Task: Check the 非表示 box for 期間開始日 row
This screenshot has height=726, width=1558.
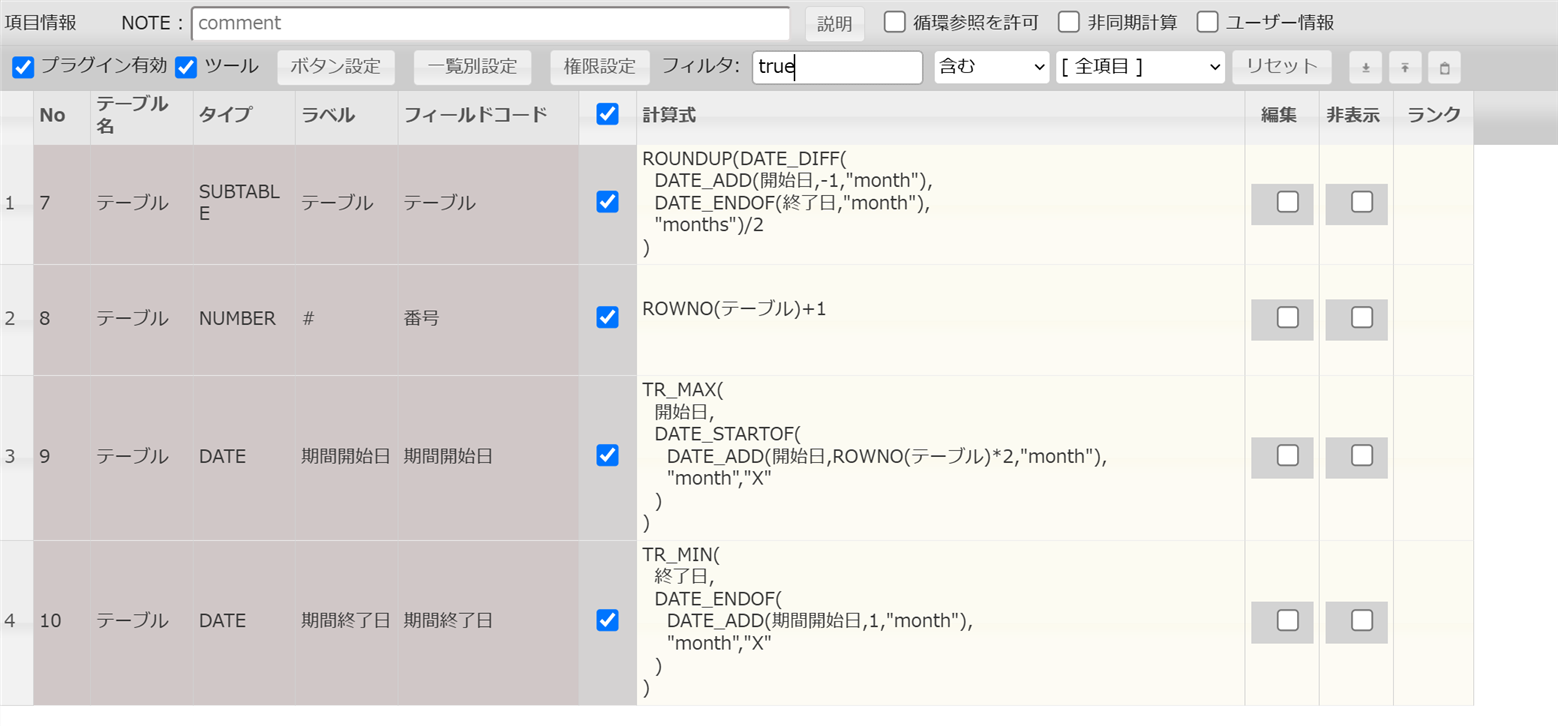Action: (x=1362, y=455)
